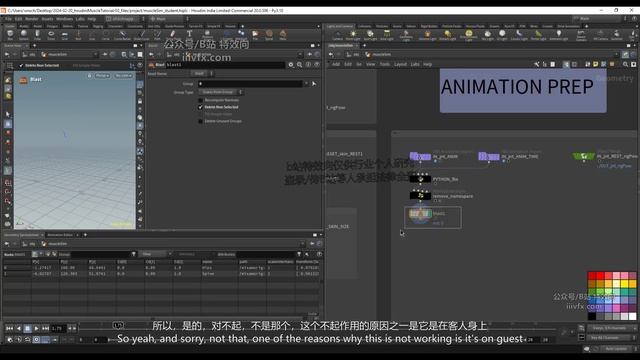The width and height of the screenshot is (640, 360).
Task: Click the network editor wrench icon
Action: tap(537, 64)
